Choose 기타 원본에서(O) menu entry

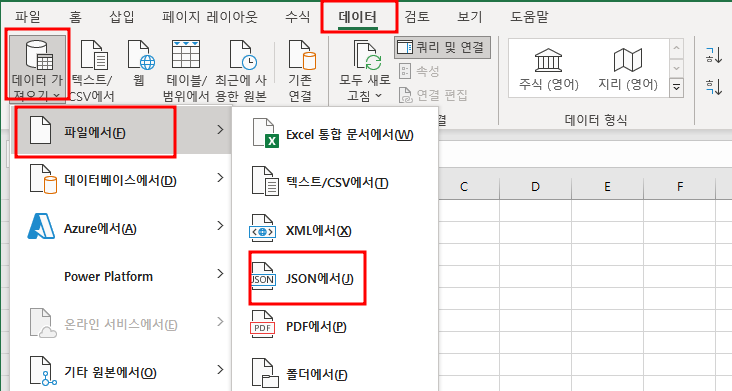121,372
